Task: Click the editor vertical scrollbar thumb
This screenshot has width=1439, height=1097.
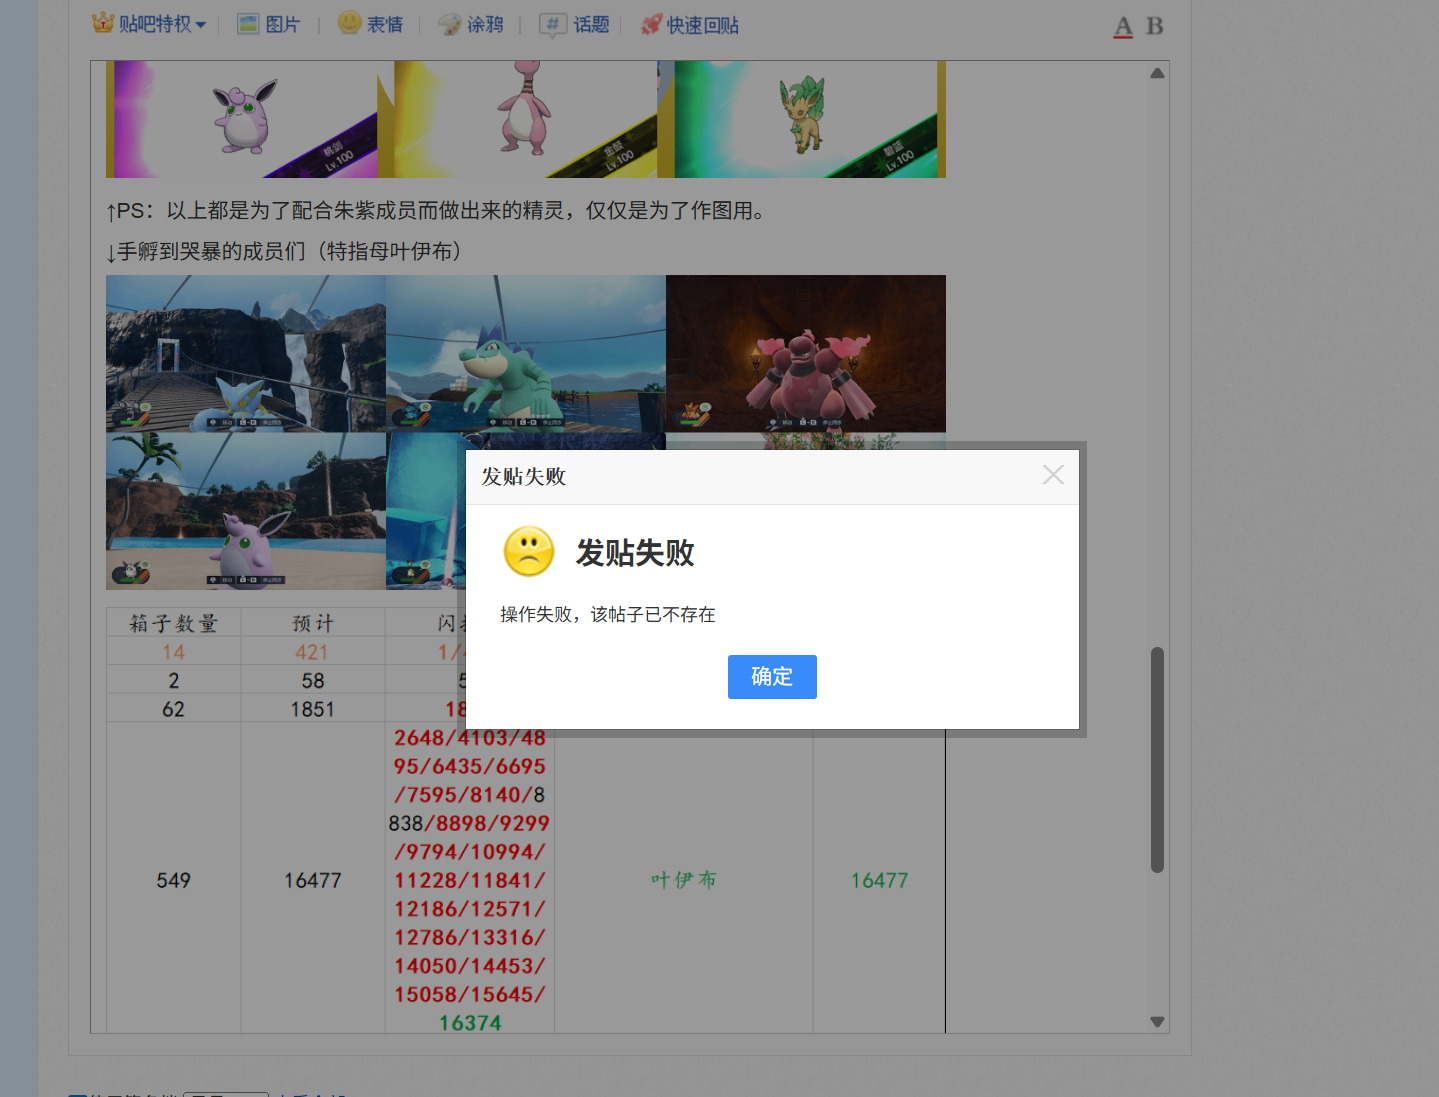Action: coord(1157,760)
